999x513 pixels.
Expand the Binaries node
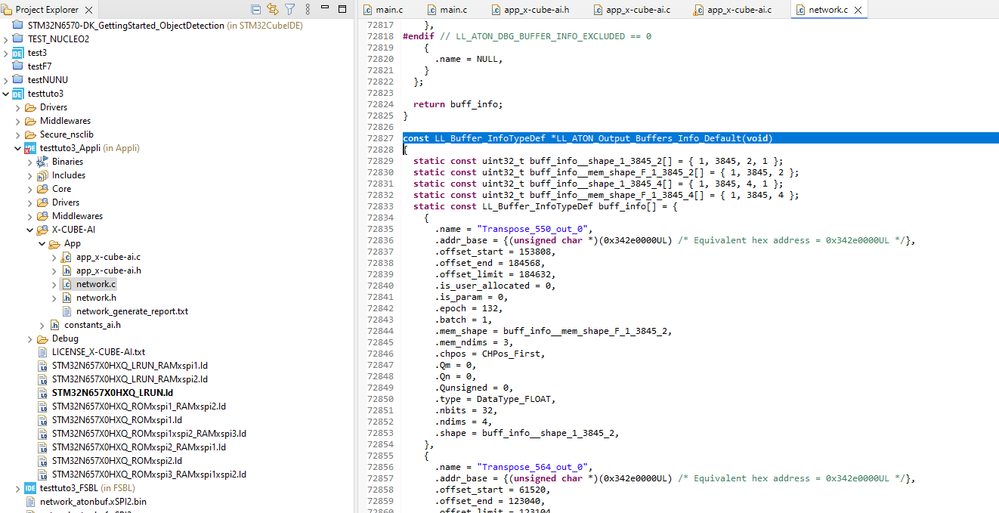tap(30, 162)
